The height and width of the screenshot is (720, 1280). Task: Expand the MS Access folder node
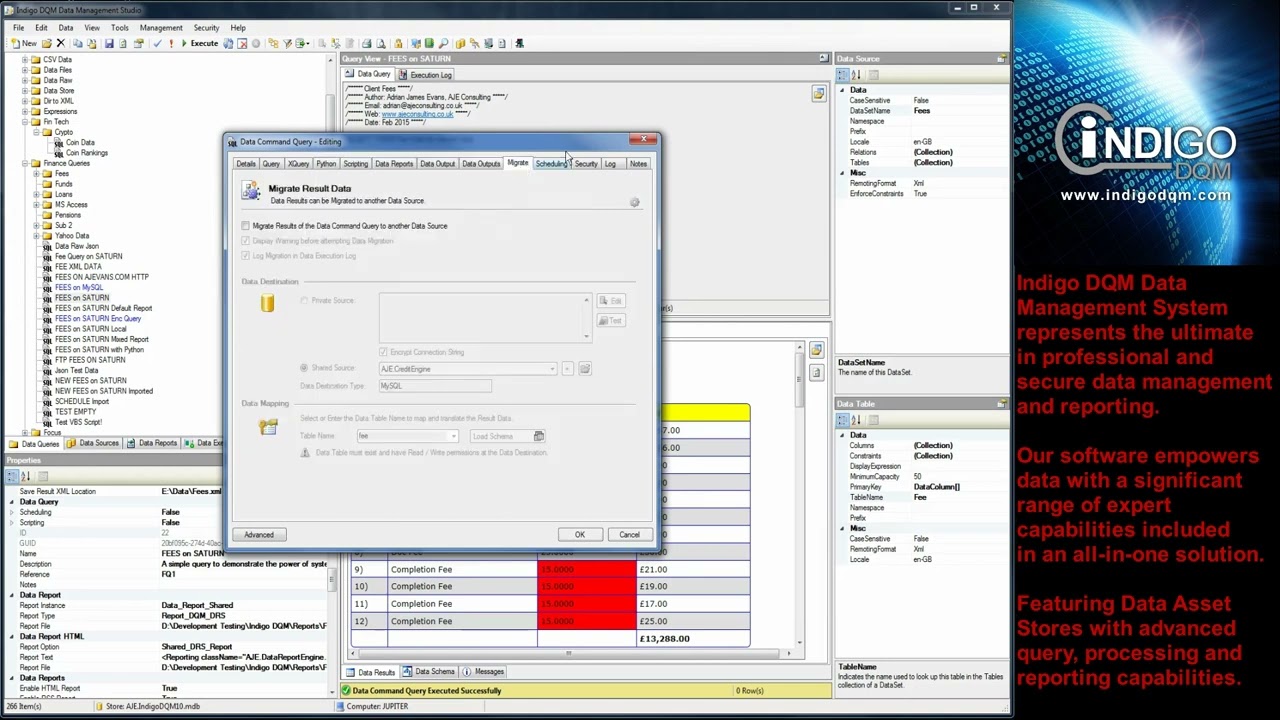pos(36,204)
